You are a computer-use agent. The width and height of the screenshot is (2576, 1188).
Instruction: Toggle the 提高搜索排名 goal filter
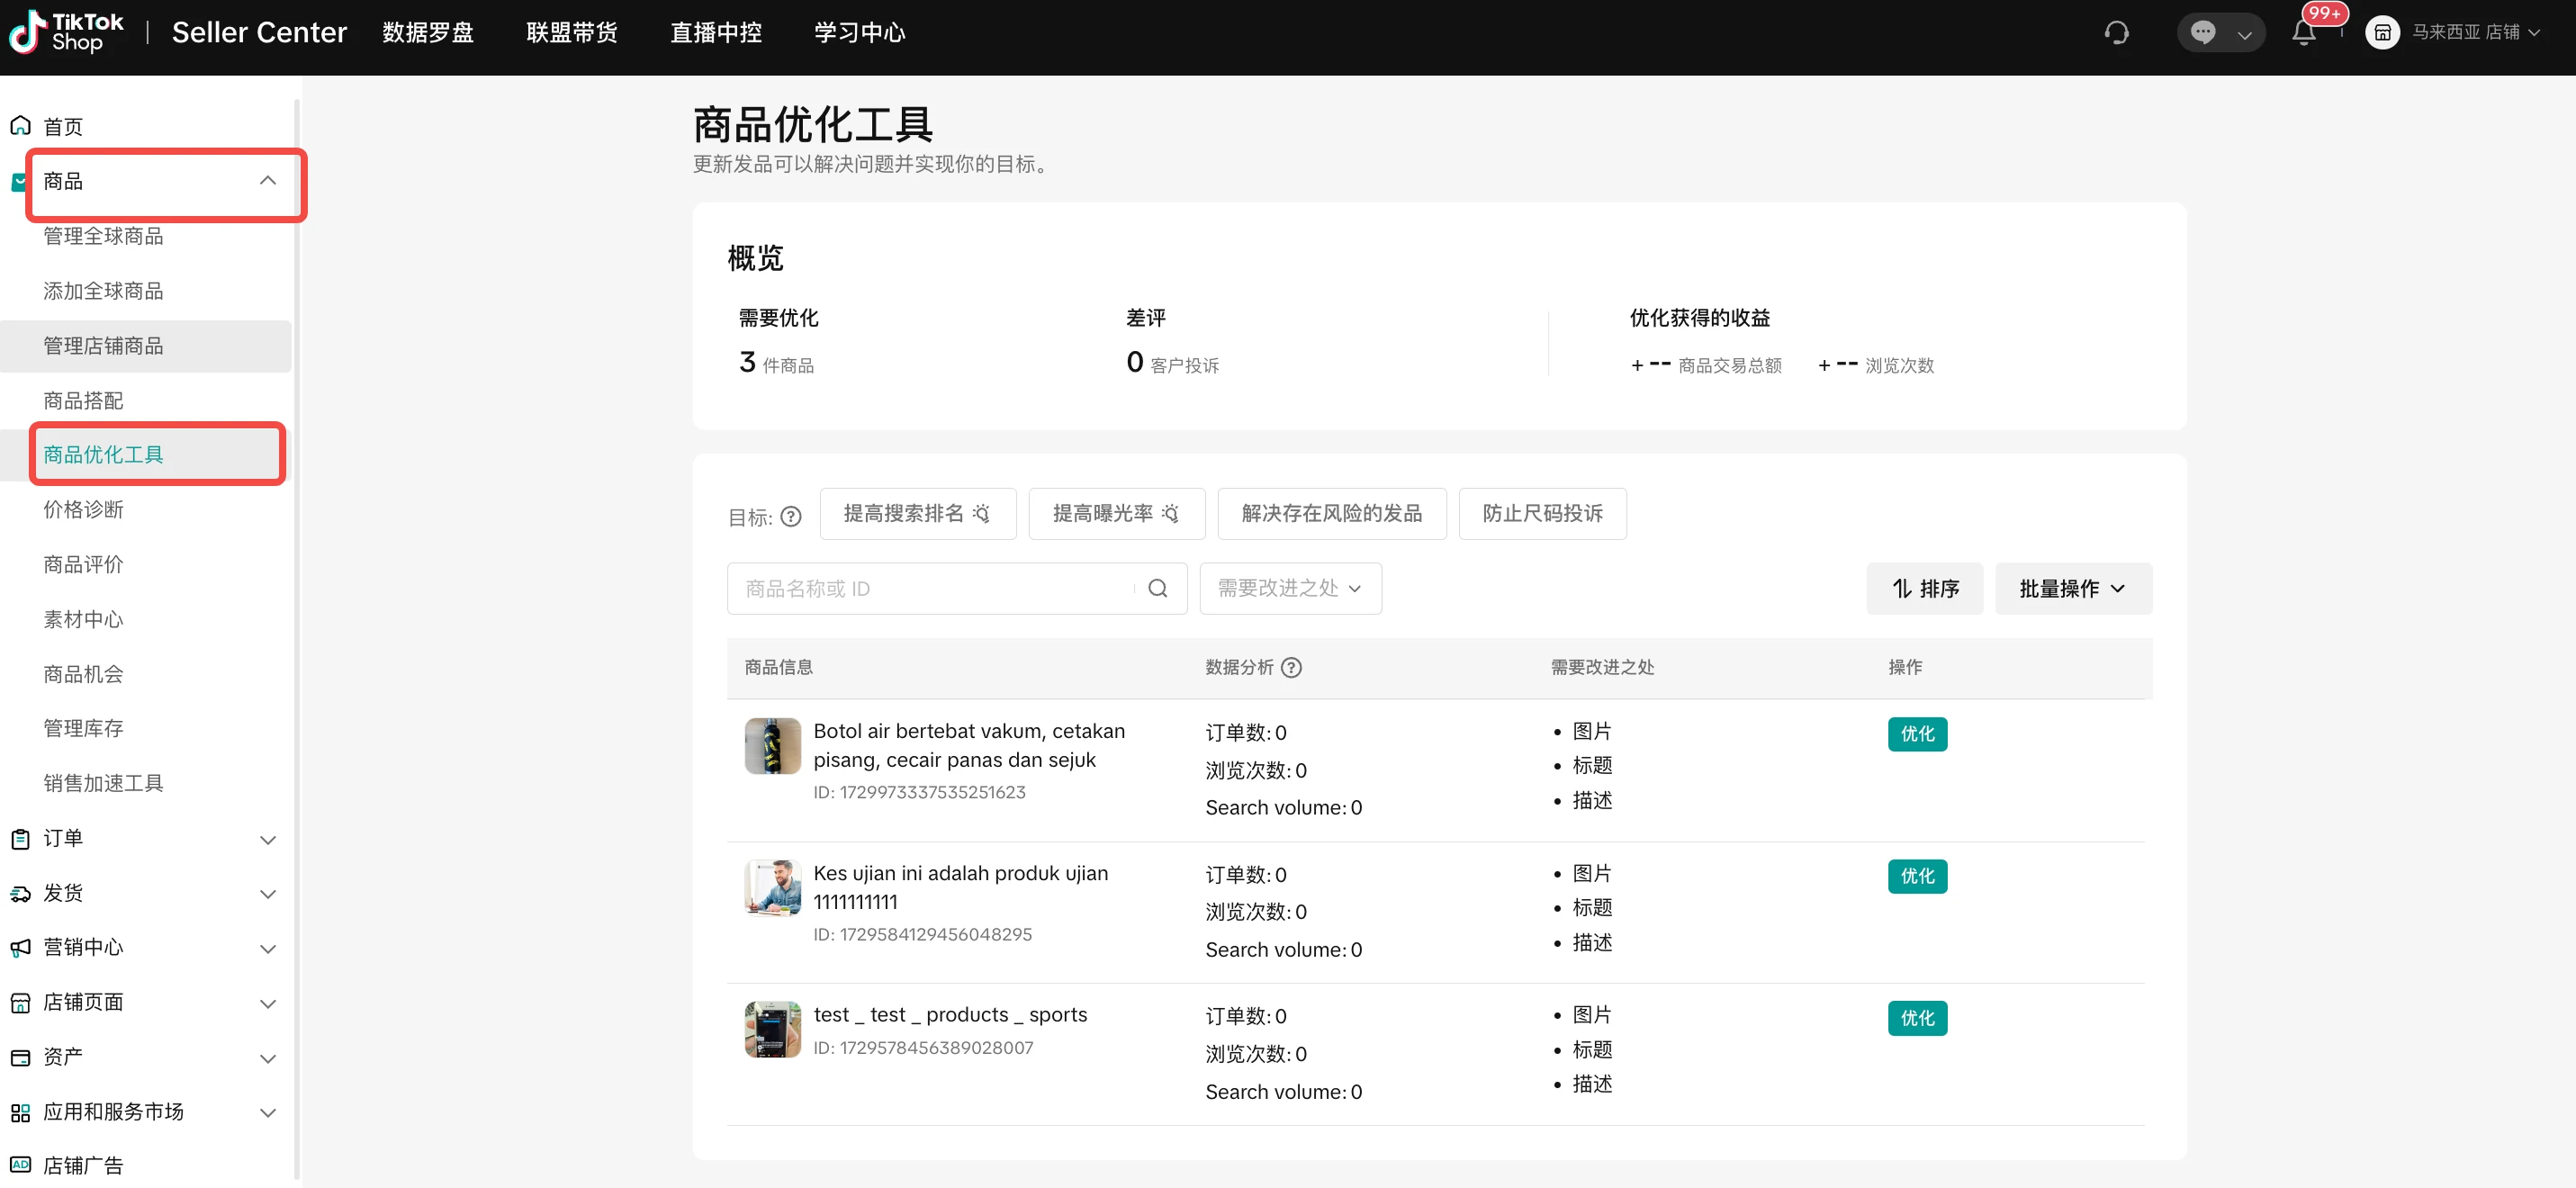(917, 513)
